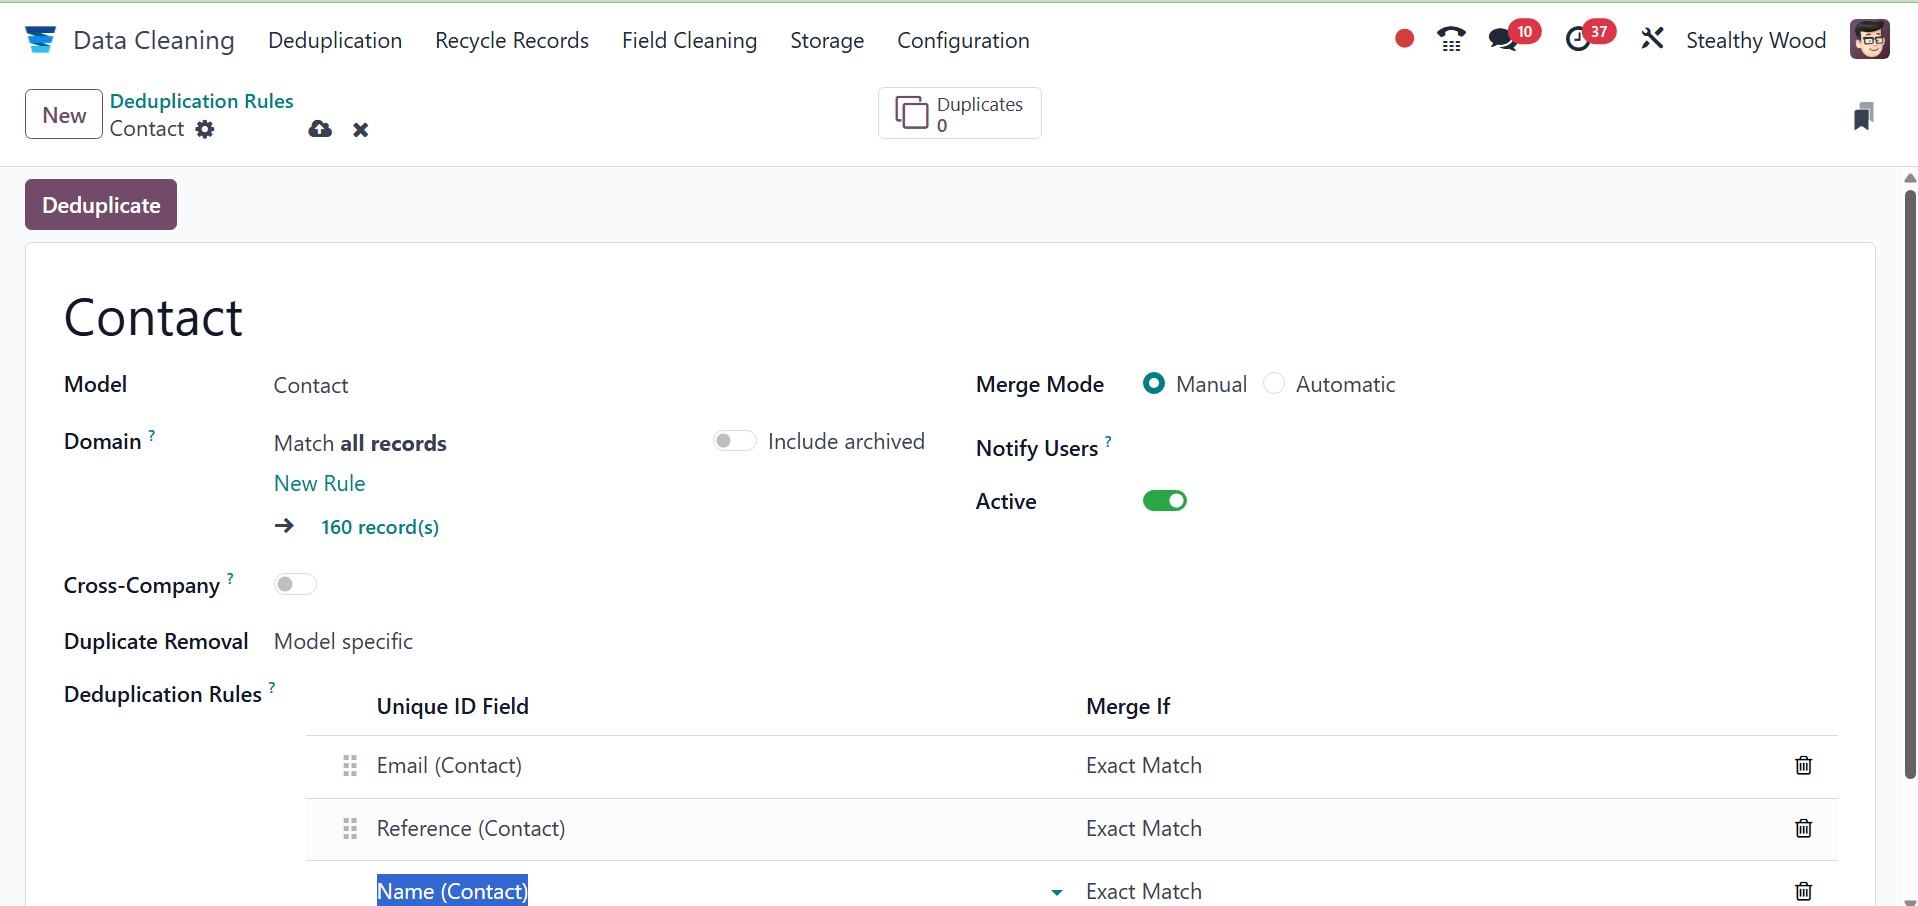
Task: Open the activities clock icon
Action: pos(1578,40)
